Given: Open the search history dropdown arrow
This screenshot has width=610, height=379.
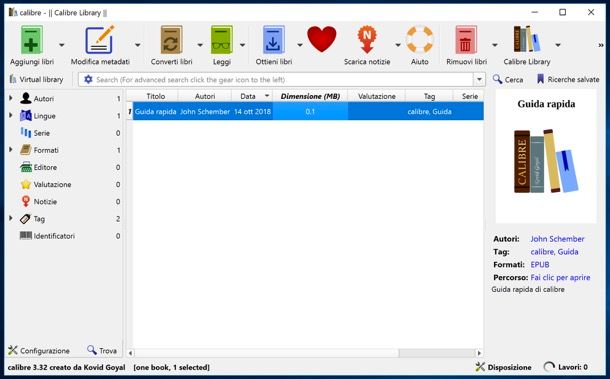Looking at the screenshot, I should pos(479,79).
